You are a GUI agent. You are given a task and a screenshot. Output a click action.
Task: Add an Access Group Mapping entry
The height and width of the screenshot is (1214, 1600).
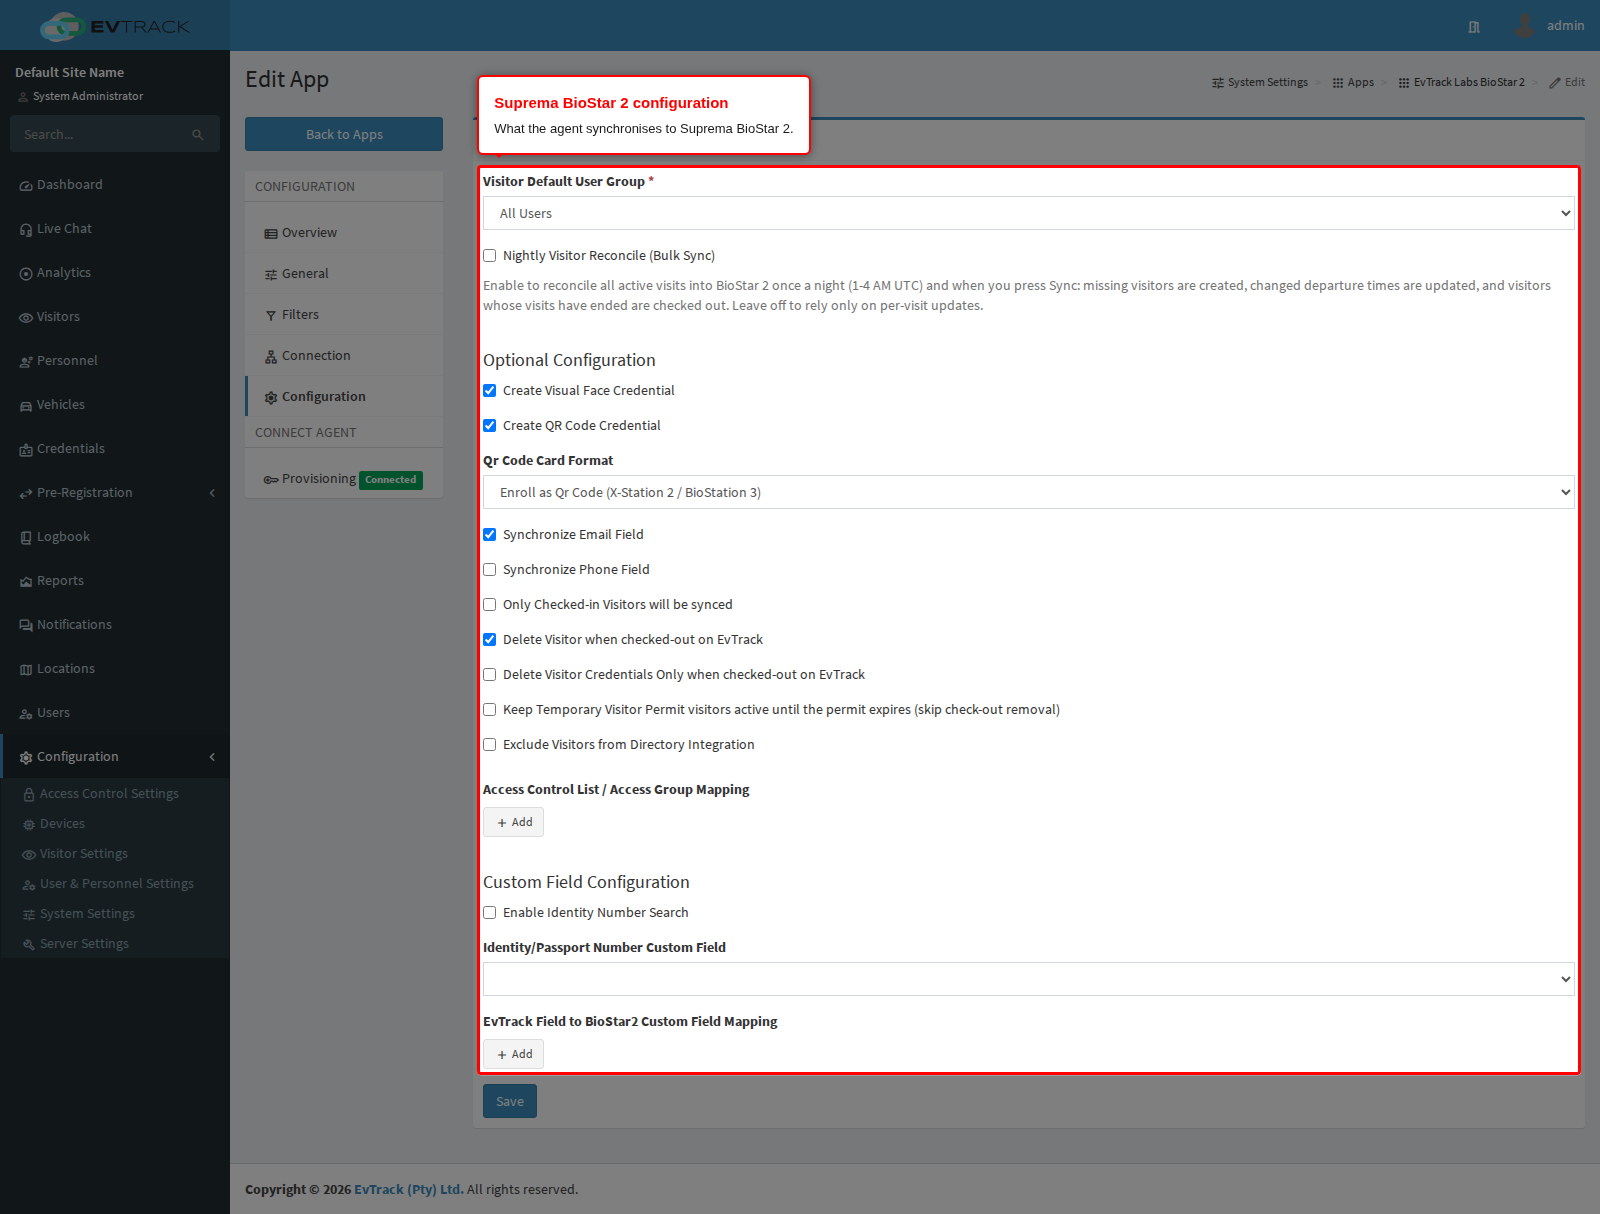pyautogui.click(x=514, y=822)
